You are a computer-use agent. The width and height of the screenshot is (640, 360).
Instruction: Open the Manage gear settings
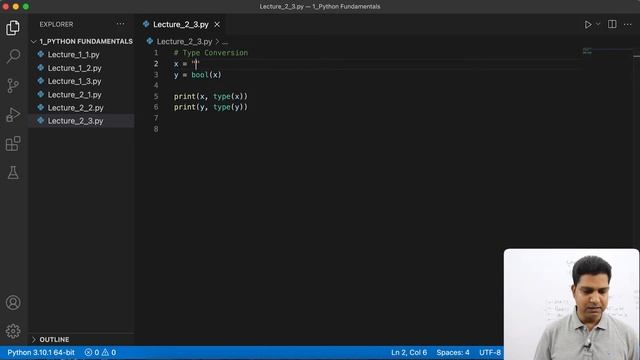pos(13,331)
